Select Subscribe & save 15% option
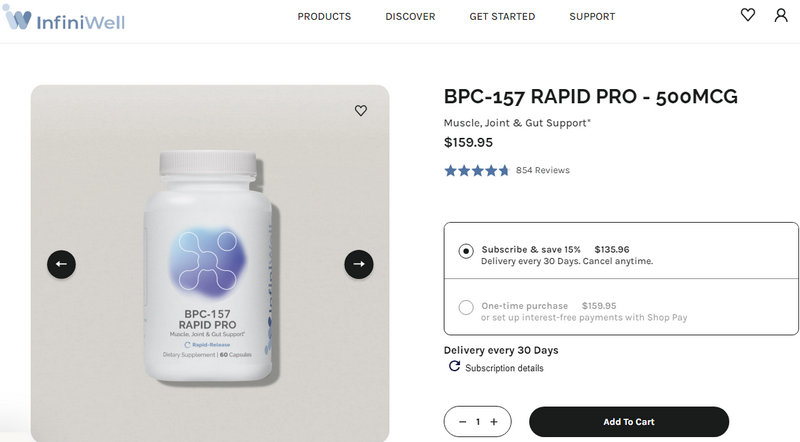The image size is (800, 442). point(466,251)
